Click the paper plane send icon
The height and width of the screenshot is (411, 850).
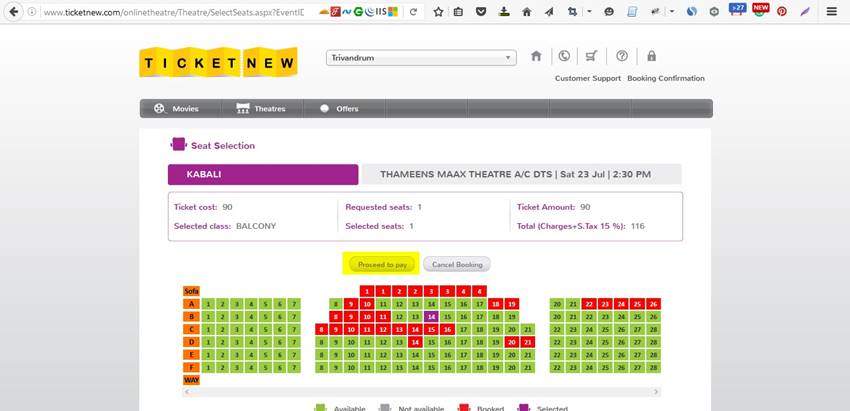point(549,11)
